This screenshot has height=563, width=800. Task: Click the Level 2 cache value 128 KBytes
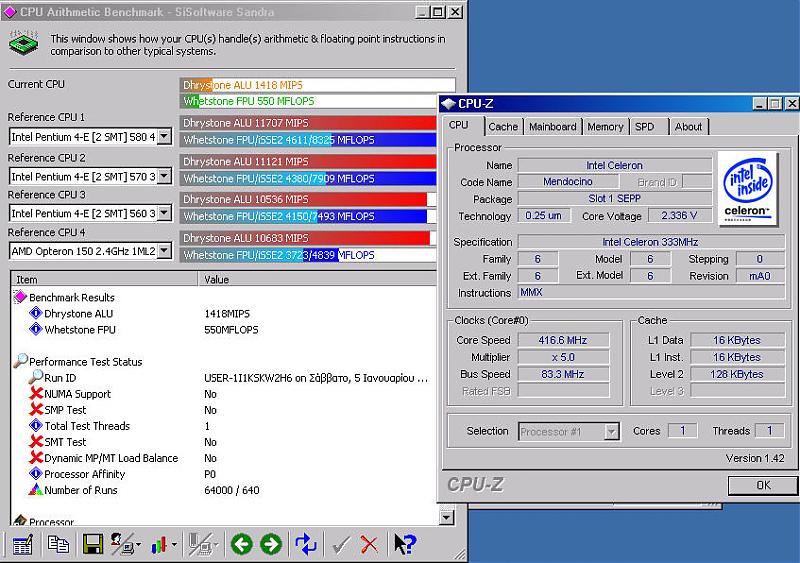point(737,374)
